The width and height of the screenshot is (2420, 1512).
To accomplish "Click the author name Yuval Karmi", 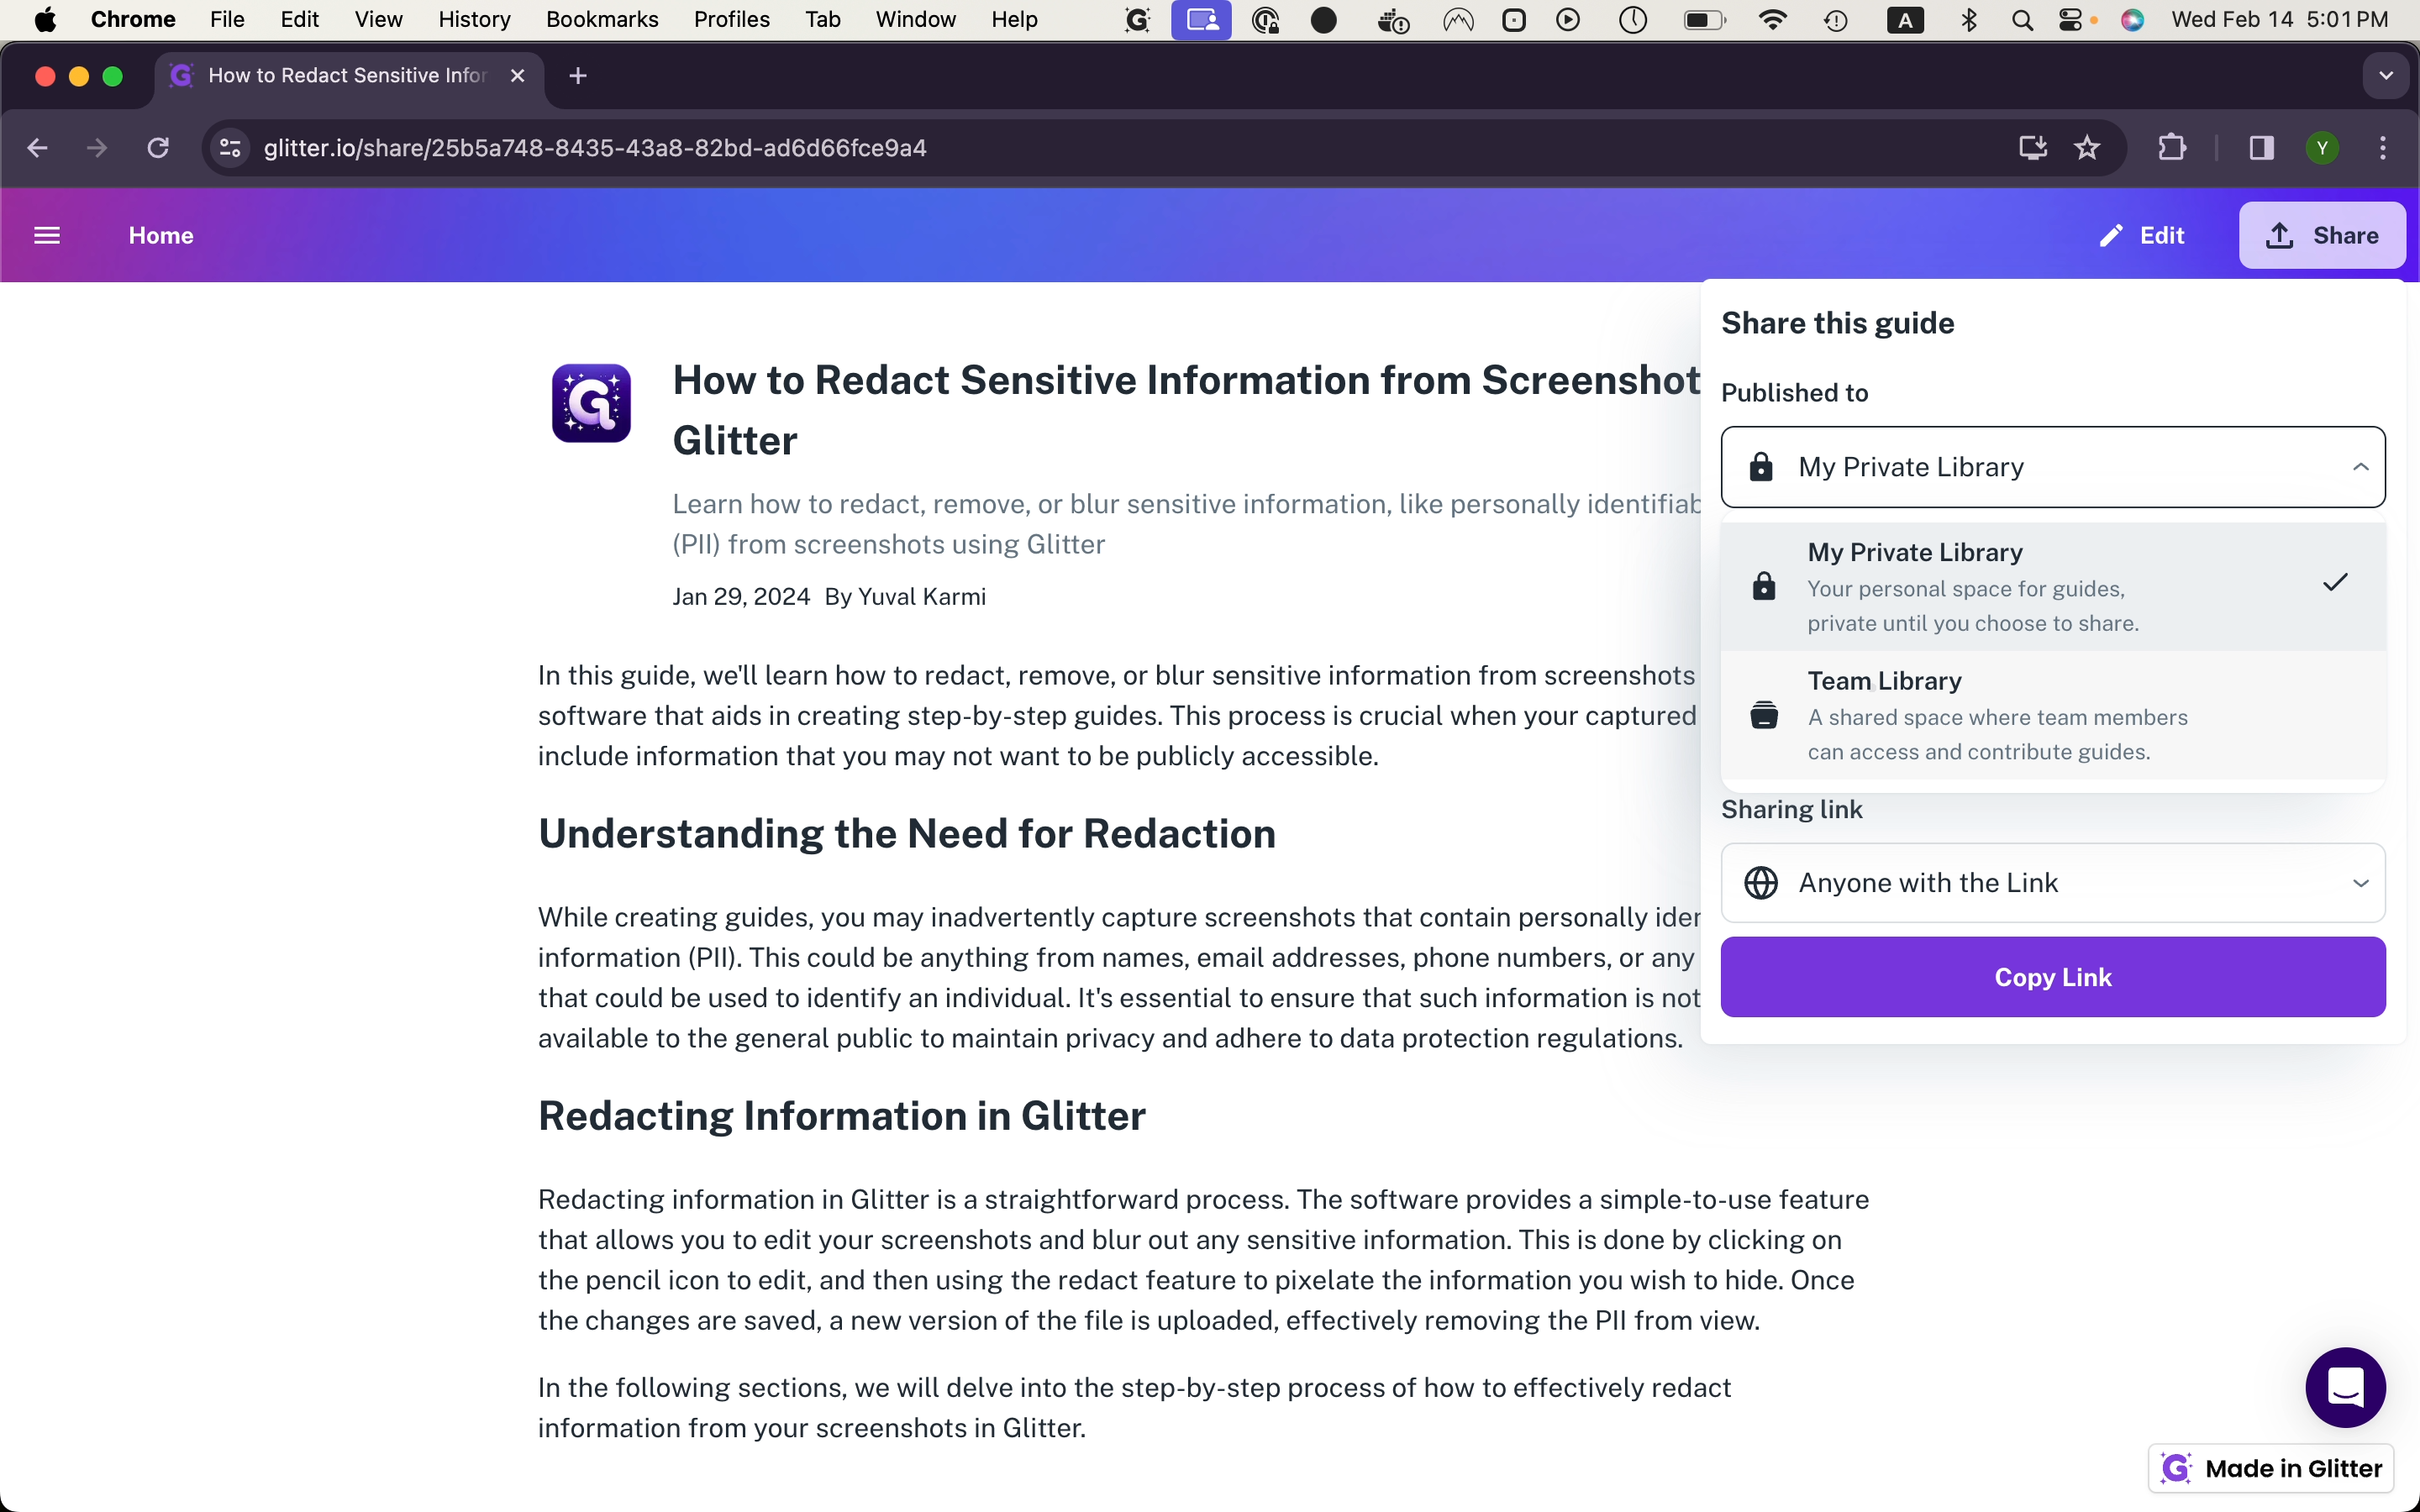I will pos(921,596).
